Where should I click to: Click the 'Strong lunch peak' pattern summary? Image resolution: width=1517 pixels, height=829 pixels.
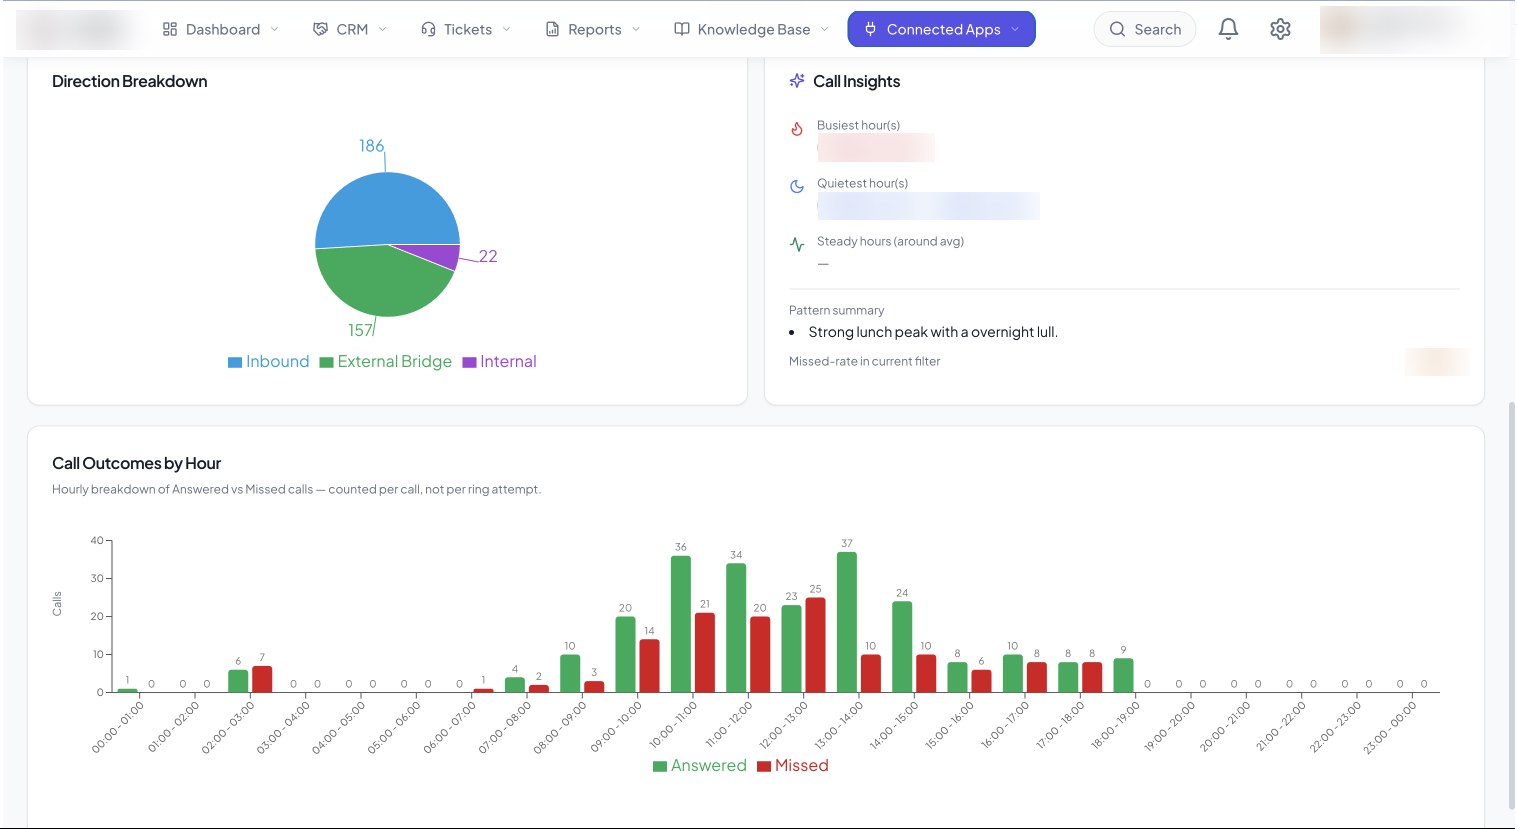pos(933,332)
